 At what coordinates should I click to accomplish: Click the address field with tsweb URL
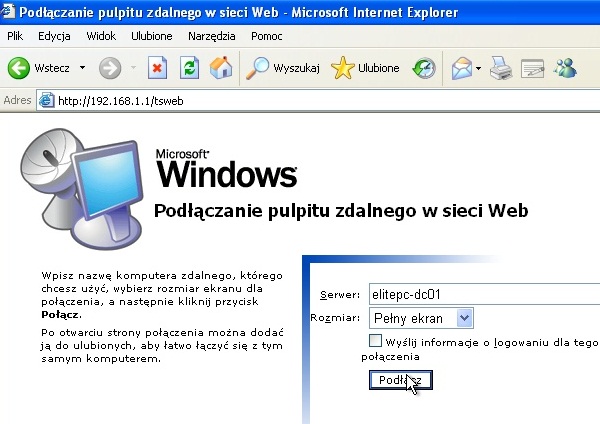click(318, 101)
